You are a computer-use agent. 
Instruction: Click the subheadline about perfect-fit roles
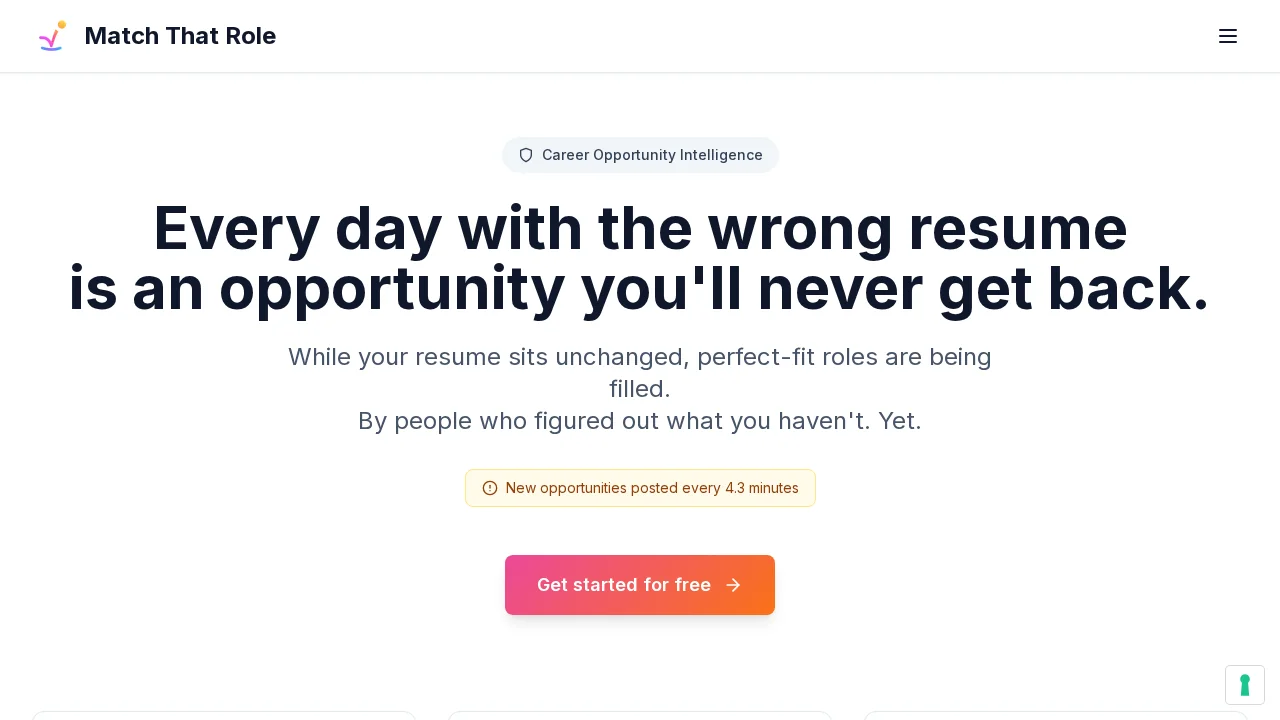[x=640, y=373]
